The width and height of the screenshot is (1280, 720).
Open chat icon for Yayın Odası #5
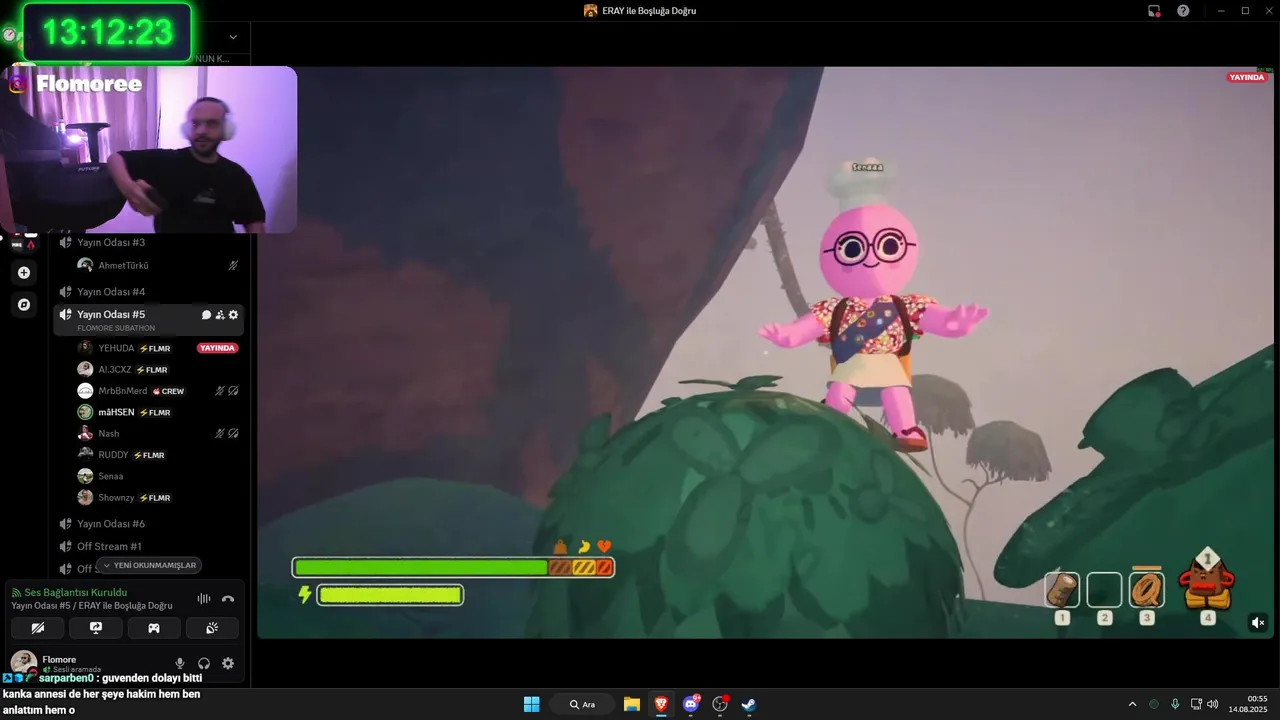click(206, 315)
